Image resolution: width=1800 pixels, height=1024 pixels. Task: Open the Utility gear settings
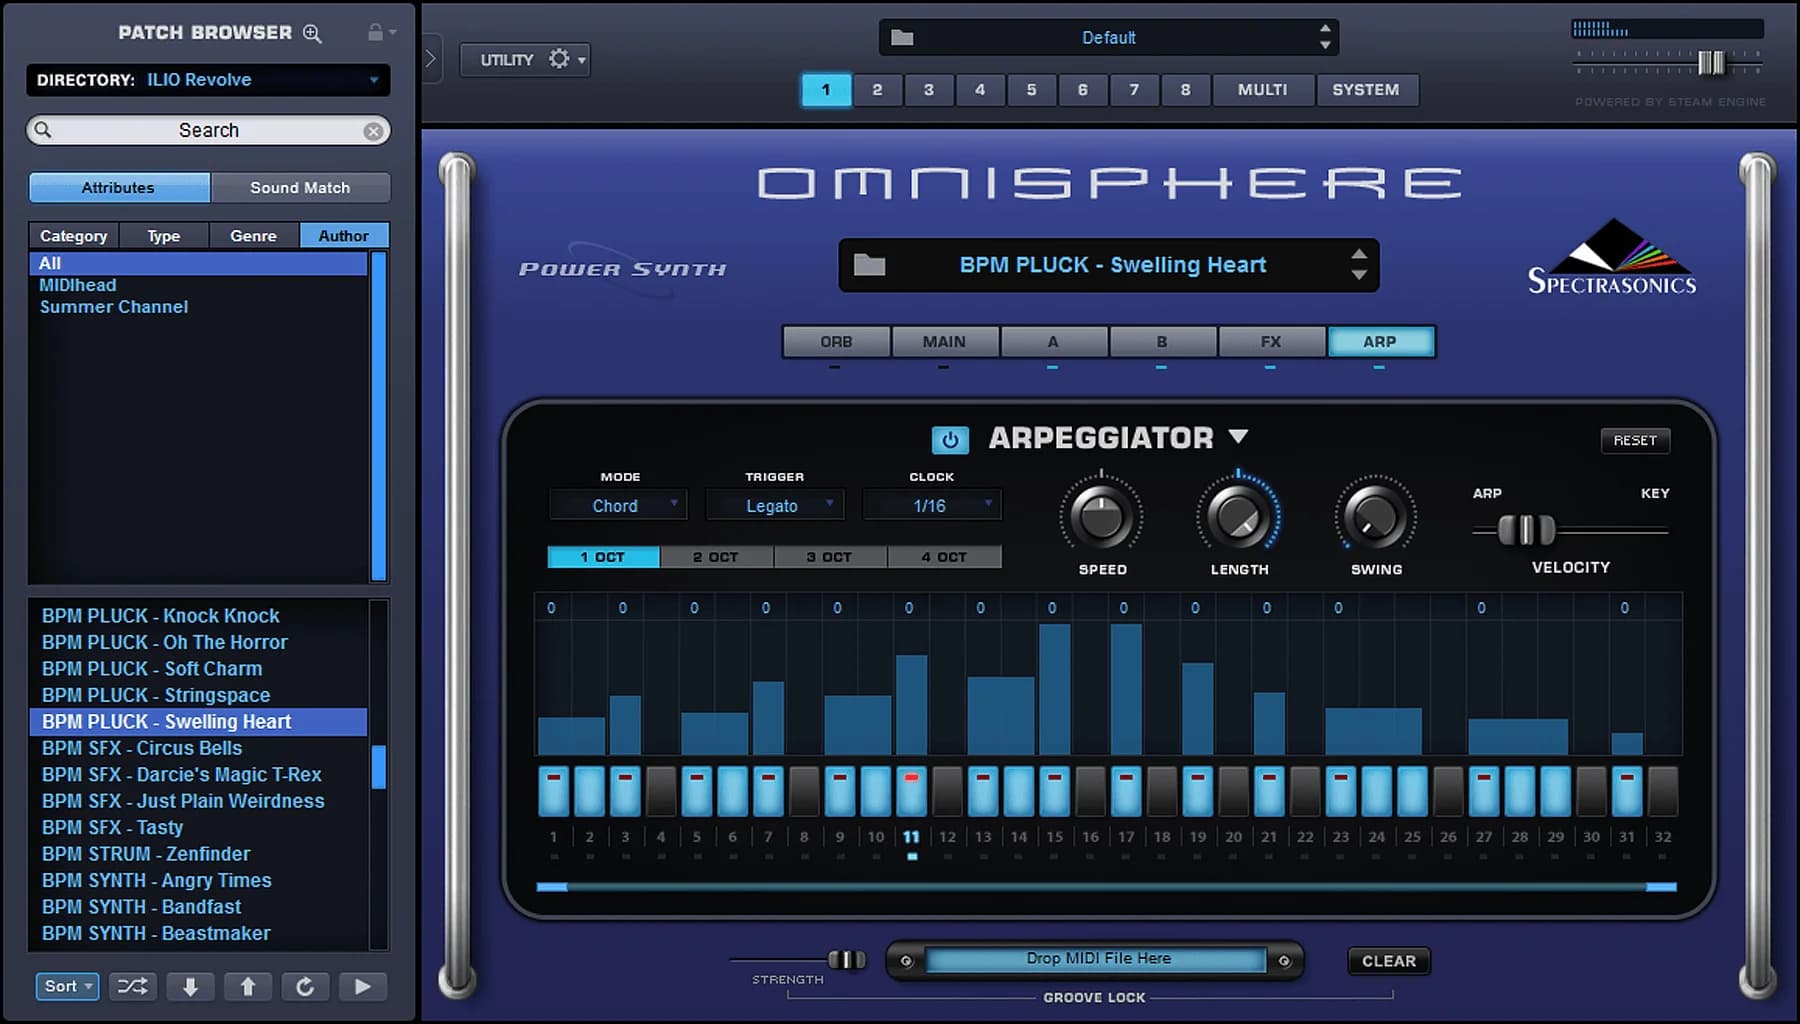pos(558,59)
